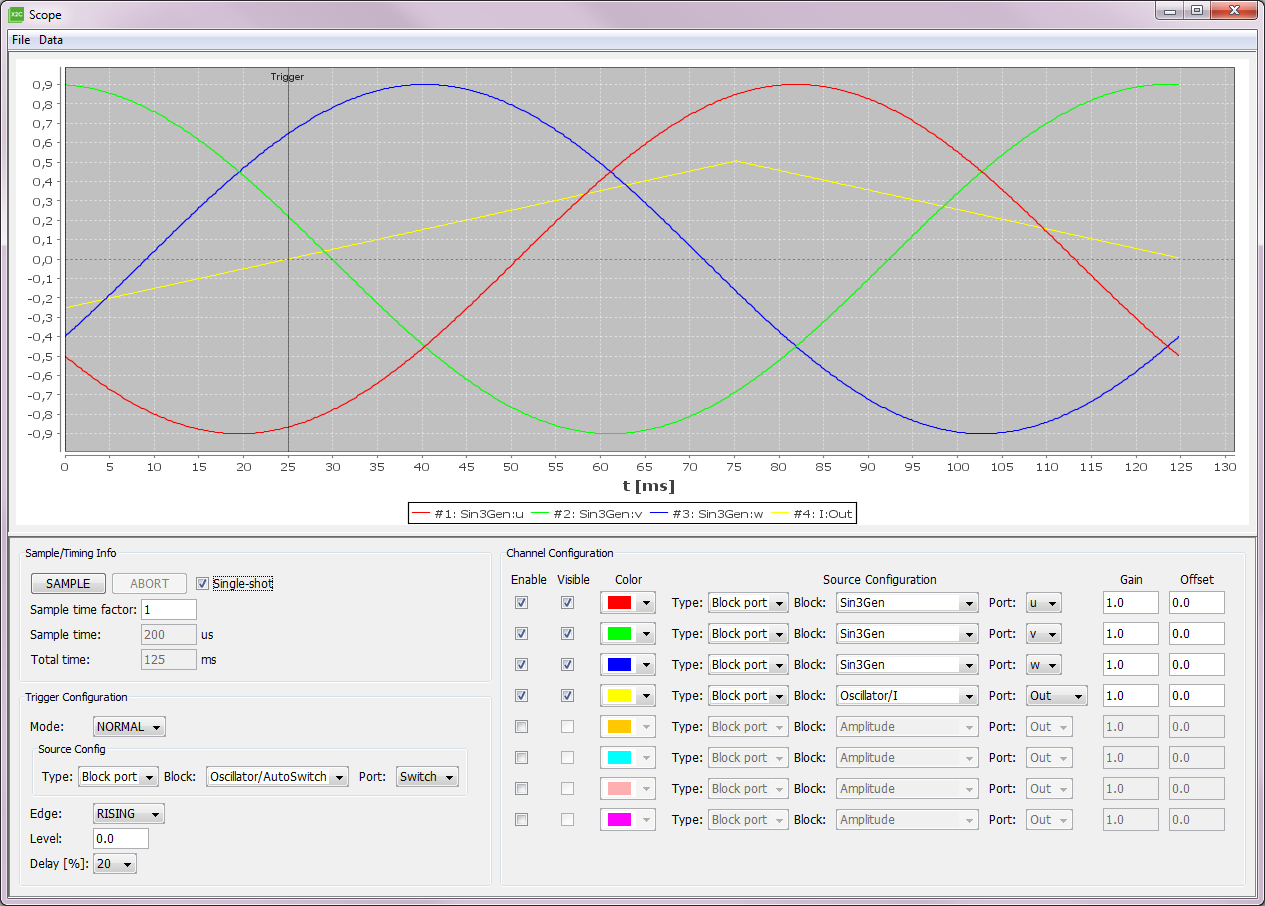Expand the Edge RISING dropdown

129,814
